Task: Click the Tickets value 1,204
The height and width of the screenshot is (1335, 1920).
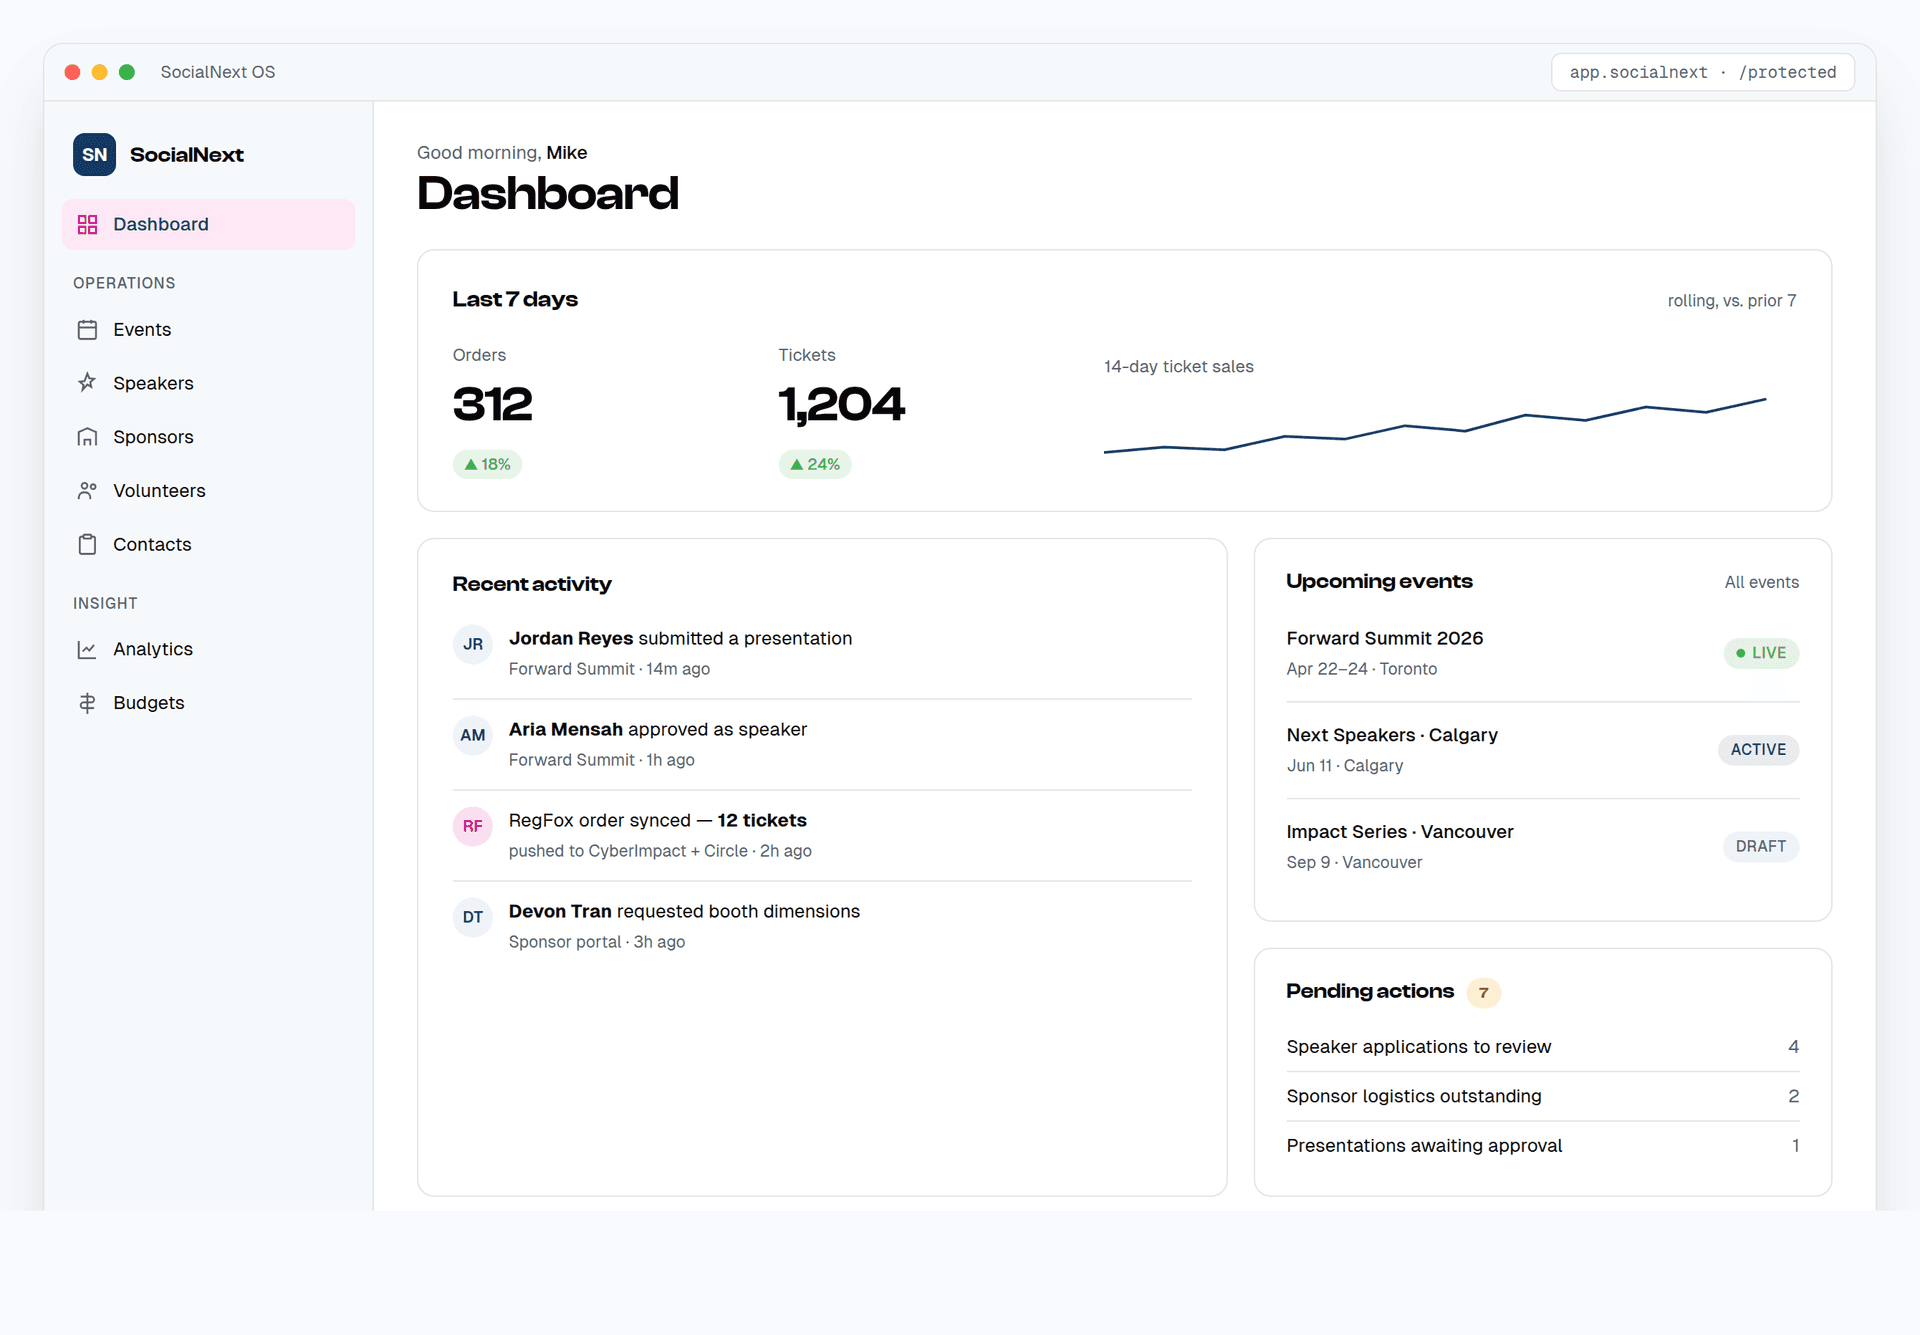Action: 841,405
